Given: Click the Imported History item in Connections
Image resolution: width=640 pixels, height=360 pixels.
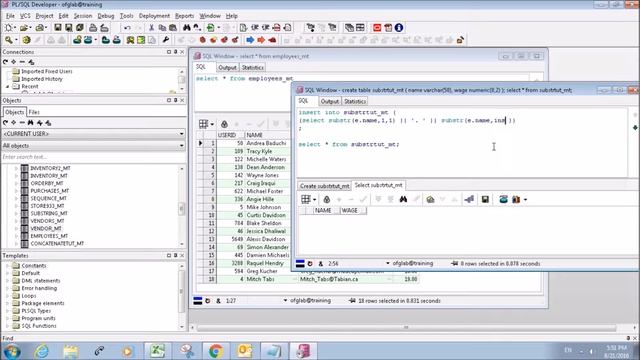Looking at the screenshot, I should click(42, 79).
